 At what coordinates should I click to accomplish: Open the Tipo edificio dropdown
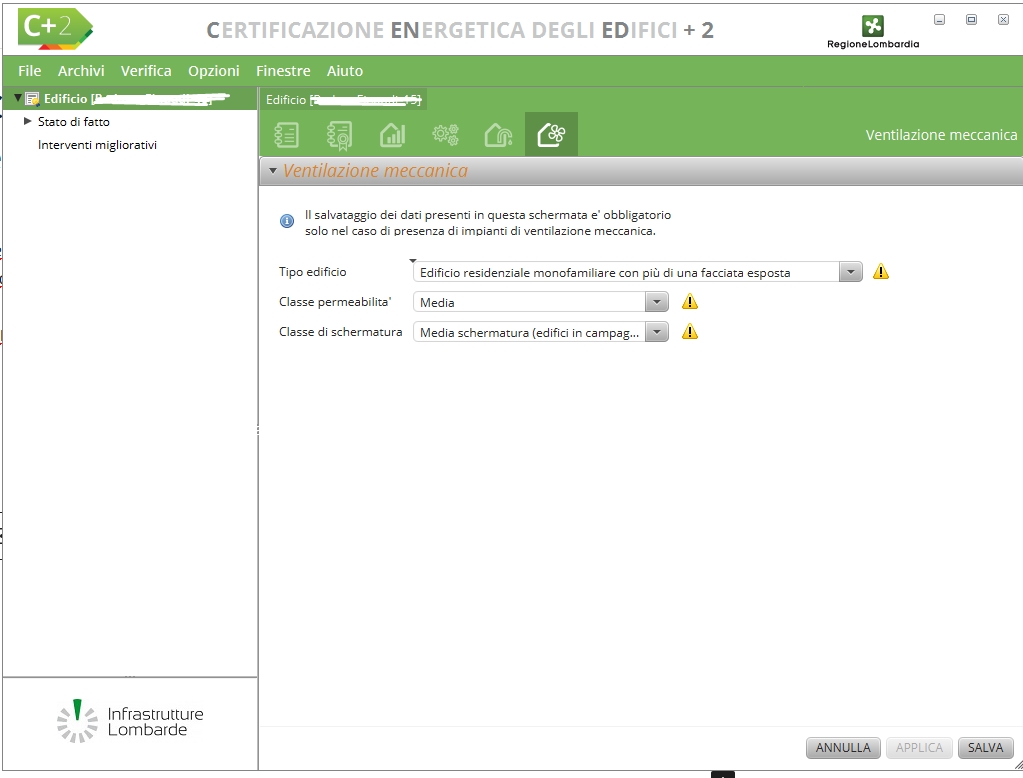click(x=850, y=272)
